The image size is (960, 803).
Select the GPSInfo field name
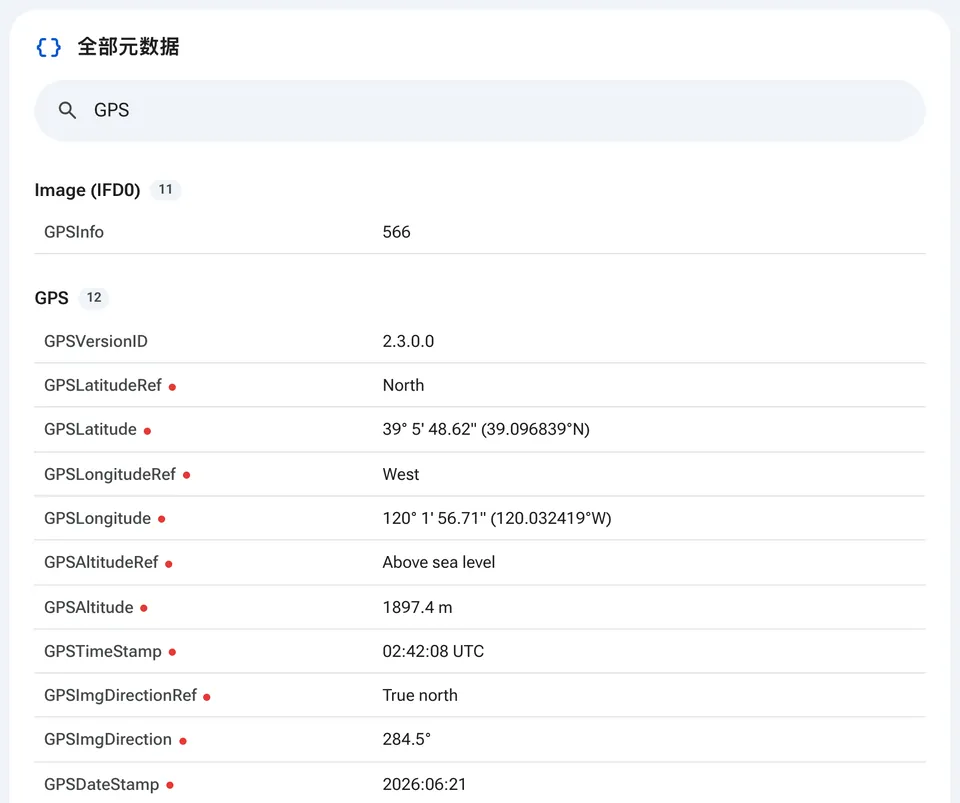[74, 232]
